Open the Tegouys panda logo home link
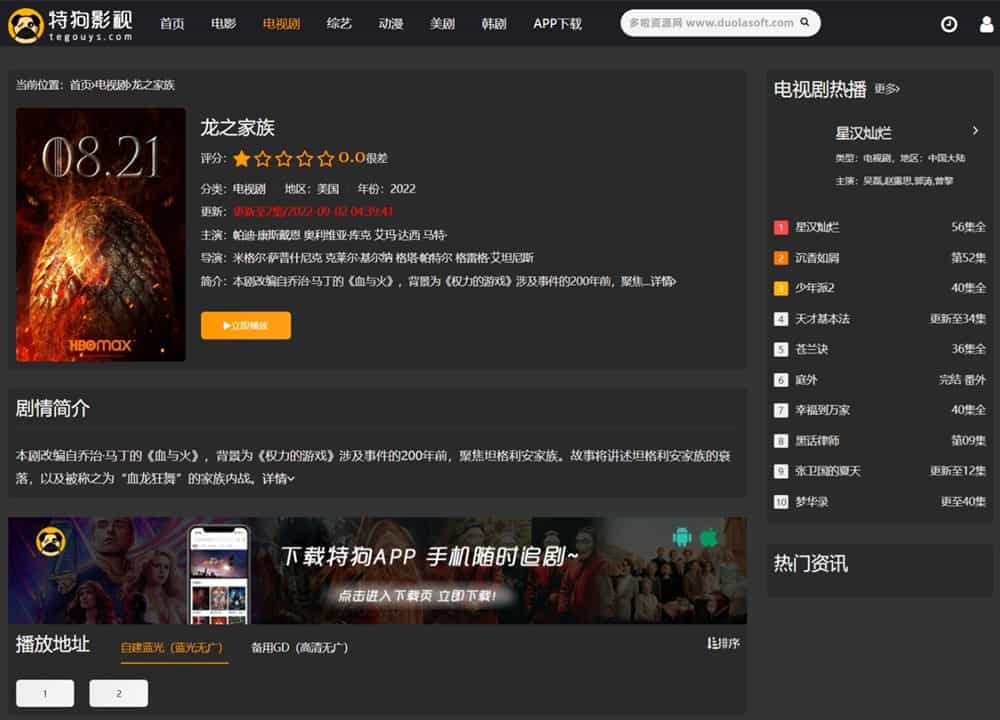The height and width of the screenshot is (720, 1000). 70,24
